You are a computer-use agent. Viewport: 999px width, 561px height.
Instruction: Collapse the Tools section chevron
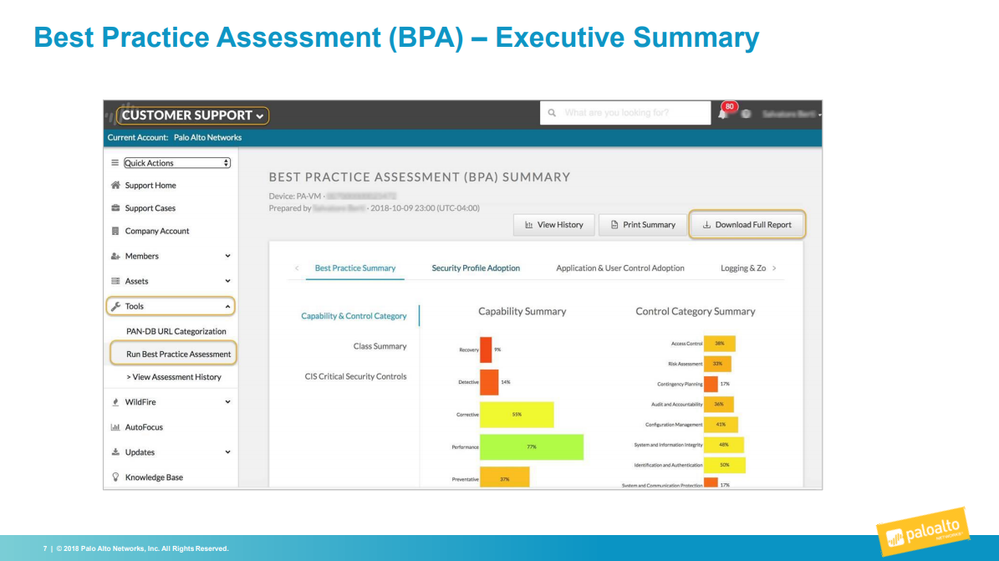[227, 306]
